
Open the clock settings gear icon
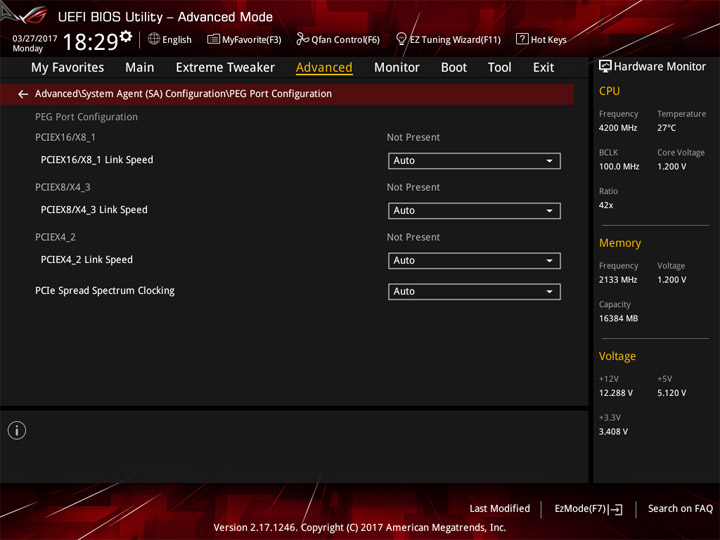[126, 36]
